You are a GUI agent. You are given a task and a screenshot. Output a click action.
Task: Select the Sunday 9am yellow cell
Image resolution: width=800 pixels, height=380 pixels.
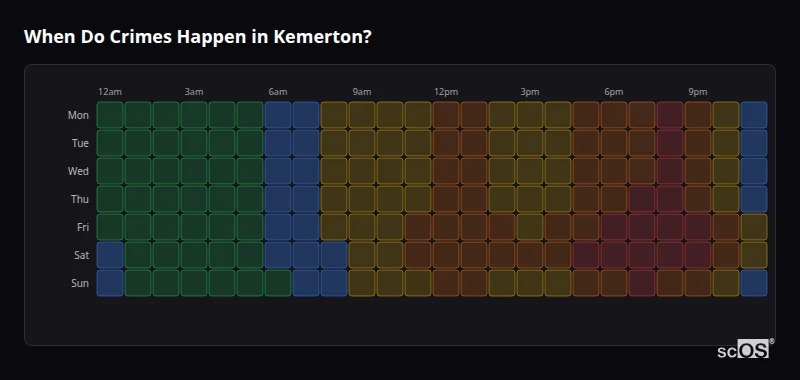362,283
